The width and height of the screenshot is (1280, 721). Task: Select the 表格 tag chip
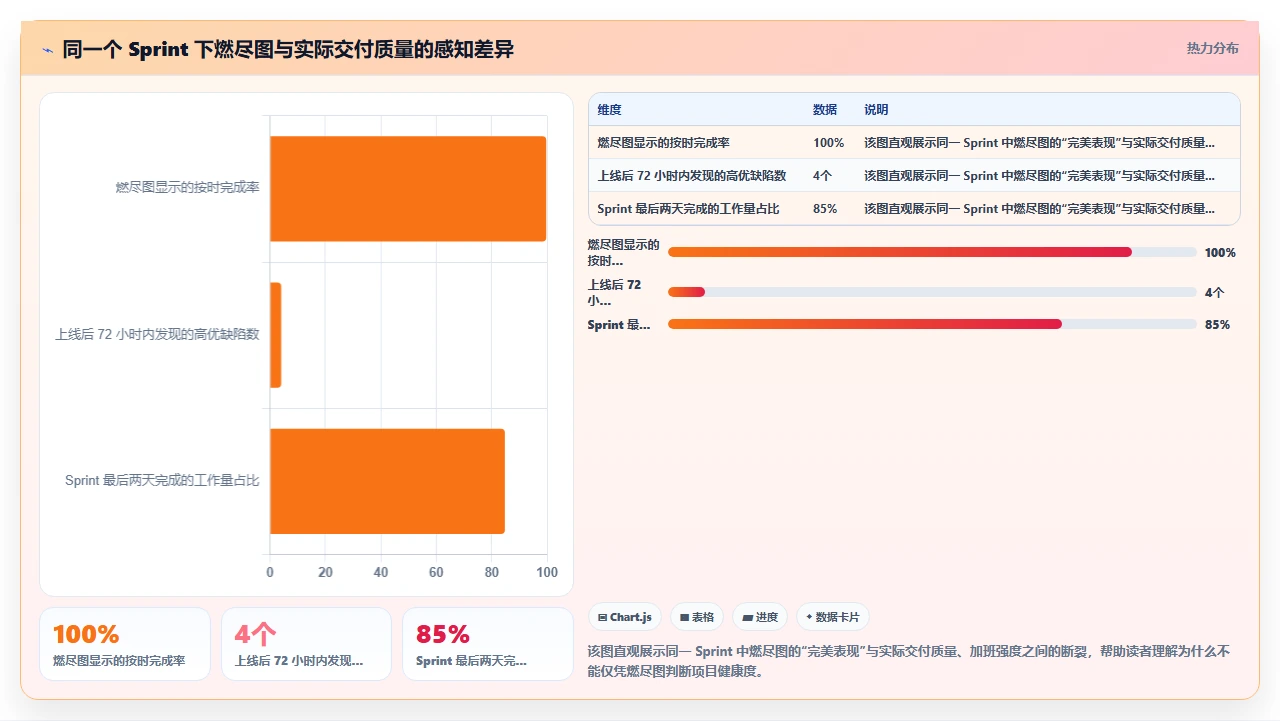(x=696, y=617)
